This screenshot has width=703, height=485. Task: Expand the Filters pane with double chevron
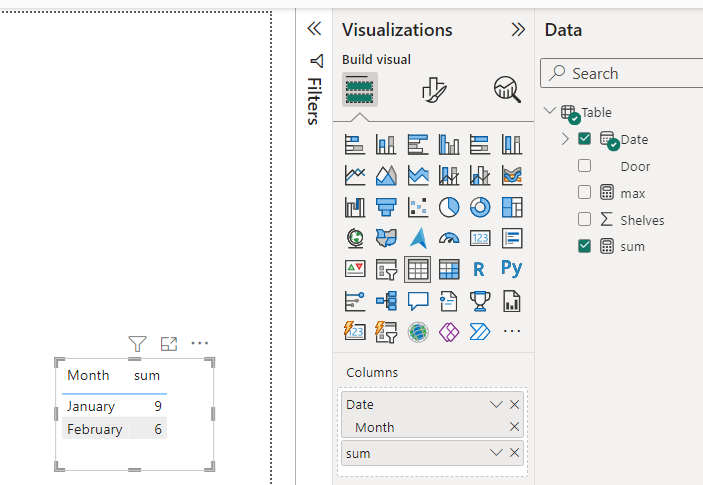314,29
